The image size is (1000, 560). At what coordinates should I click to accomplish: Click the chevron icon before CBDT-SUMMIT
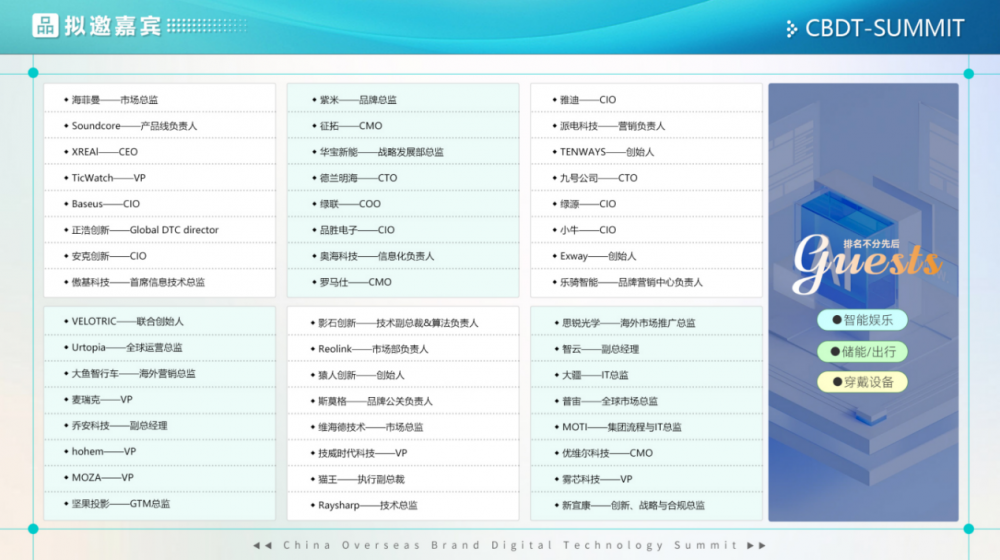[792, 29]
